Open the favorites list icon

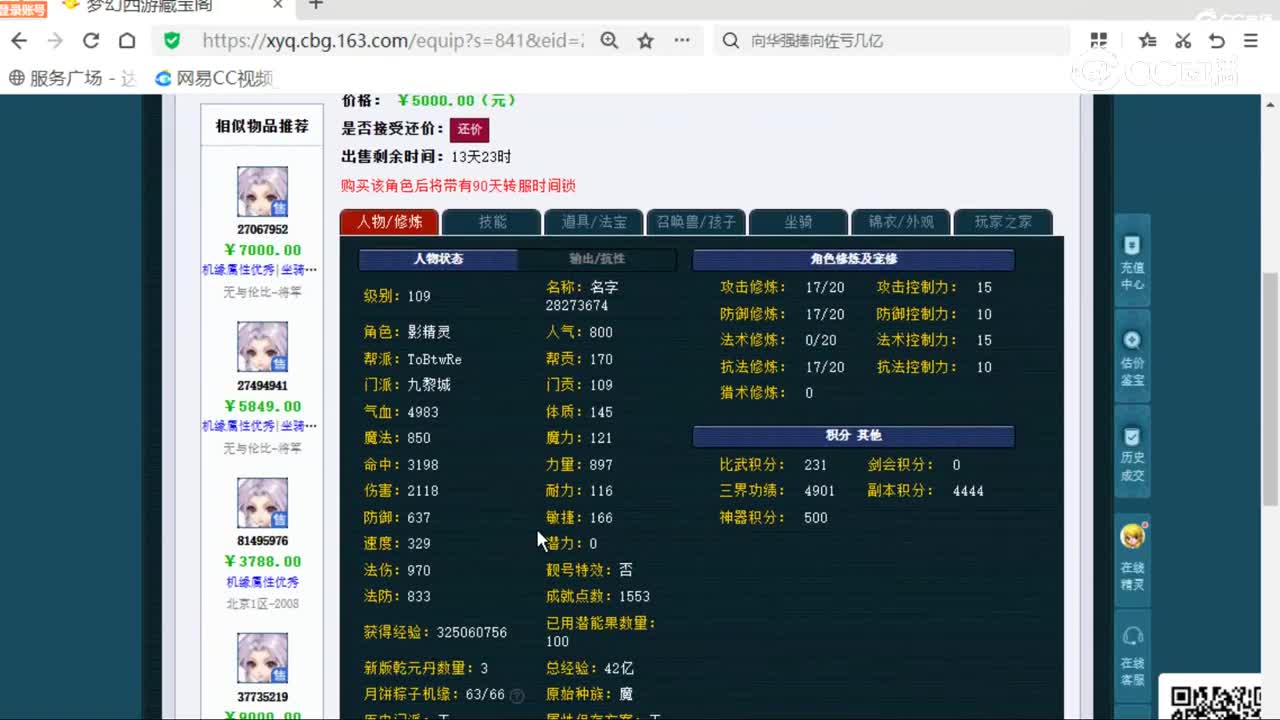click(x=1147, y=41)
